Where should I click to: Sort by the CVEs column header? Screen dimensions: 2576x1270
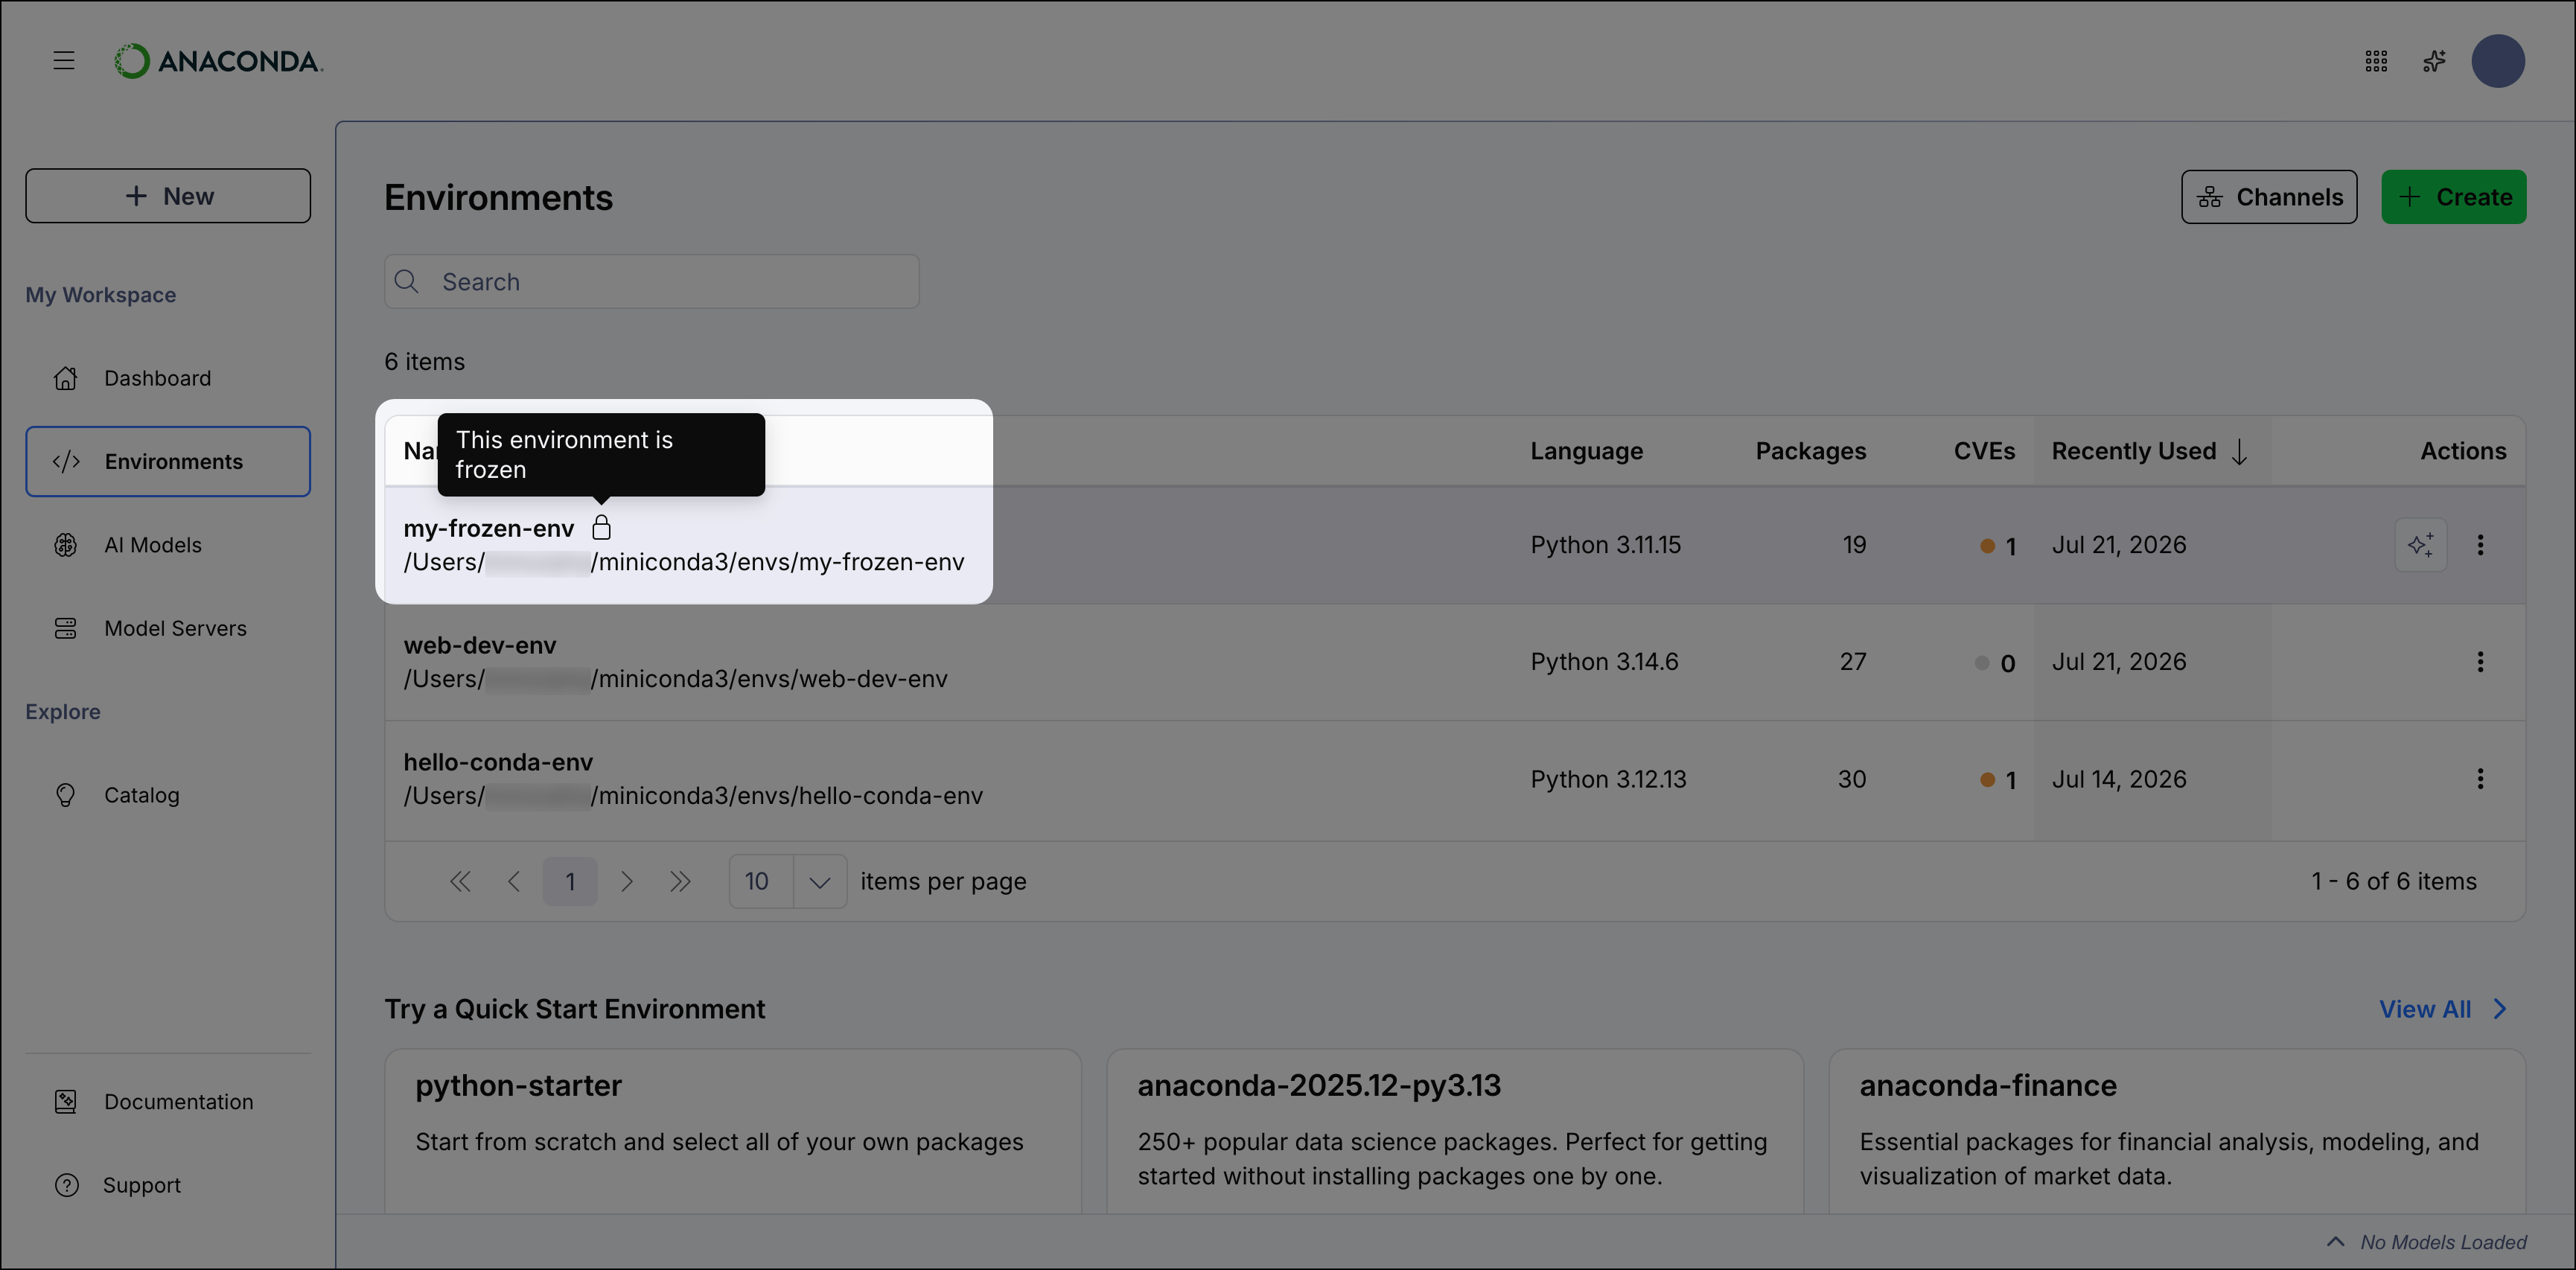(x=1984, y=451)
